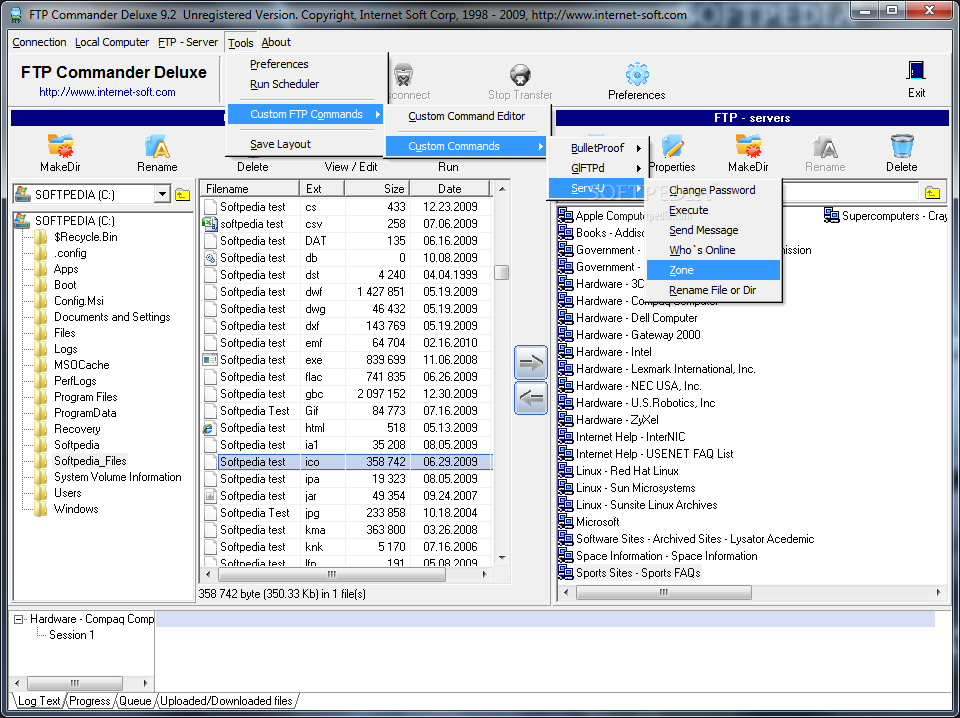The width and height of the screenshot is (960, 718).
Task: Click the local up-folder icon beside drive selector
Action: (x=182, y=195)
